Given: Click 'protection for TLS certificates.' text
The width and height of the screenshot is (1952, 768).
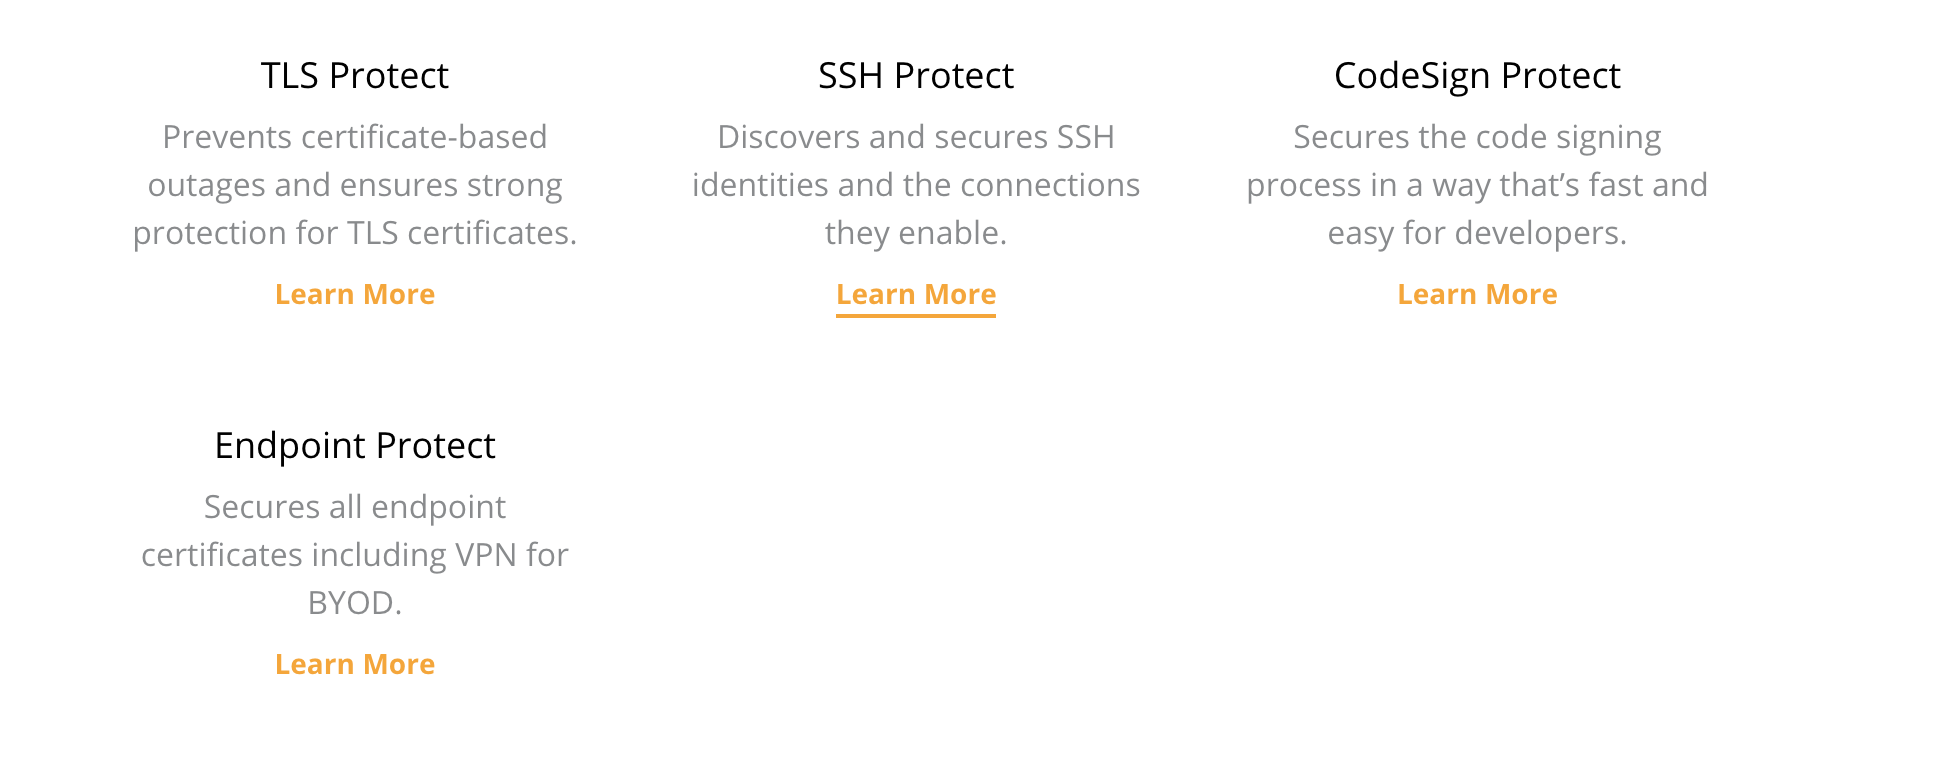Looking at the screenshot, I should [355, 233].
